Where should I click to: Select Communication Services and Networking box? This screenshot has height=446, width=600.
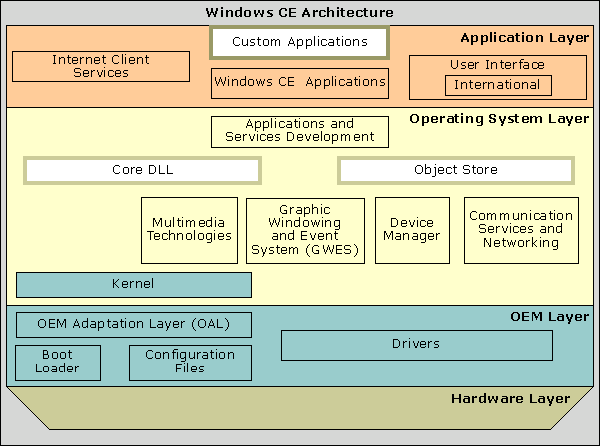(521, 230)
